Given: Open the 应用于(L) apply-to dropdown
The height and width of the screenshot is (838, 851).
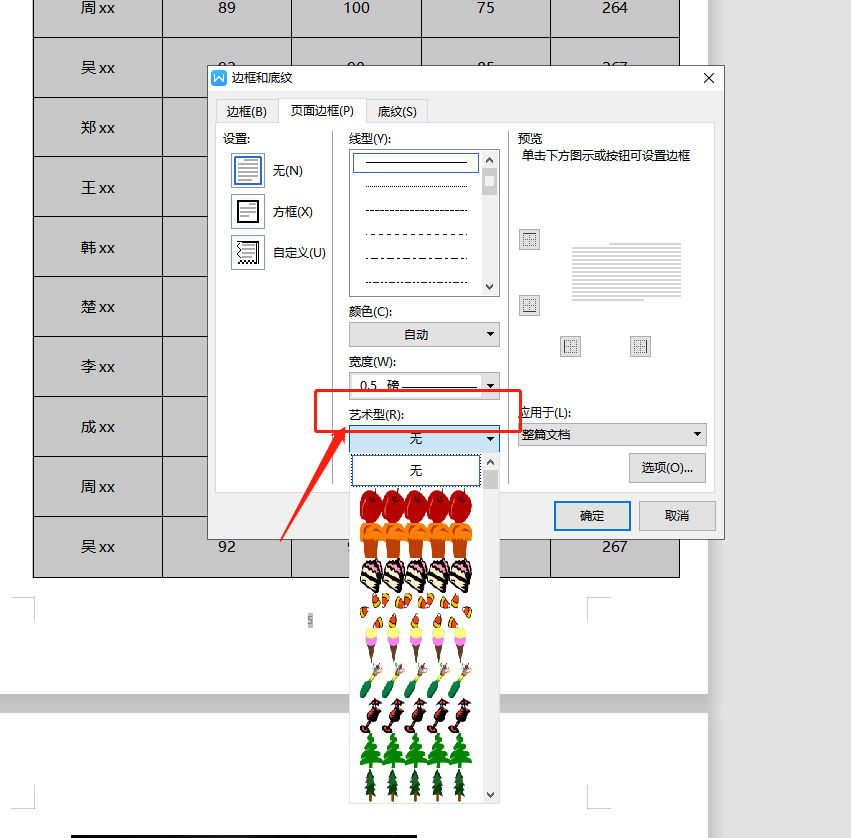Looking at the screenshot, I should point(612,435).
